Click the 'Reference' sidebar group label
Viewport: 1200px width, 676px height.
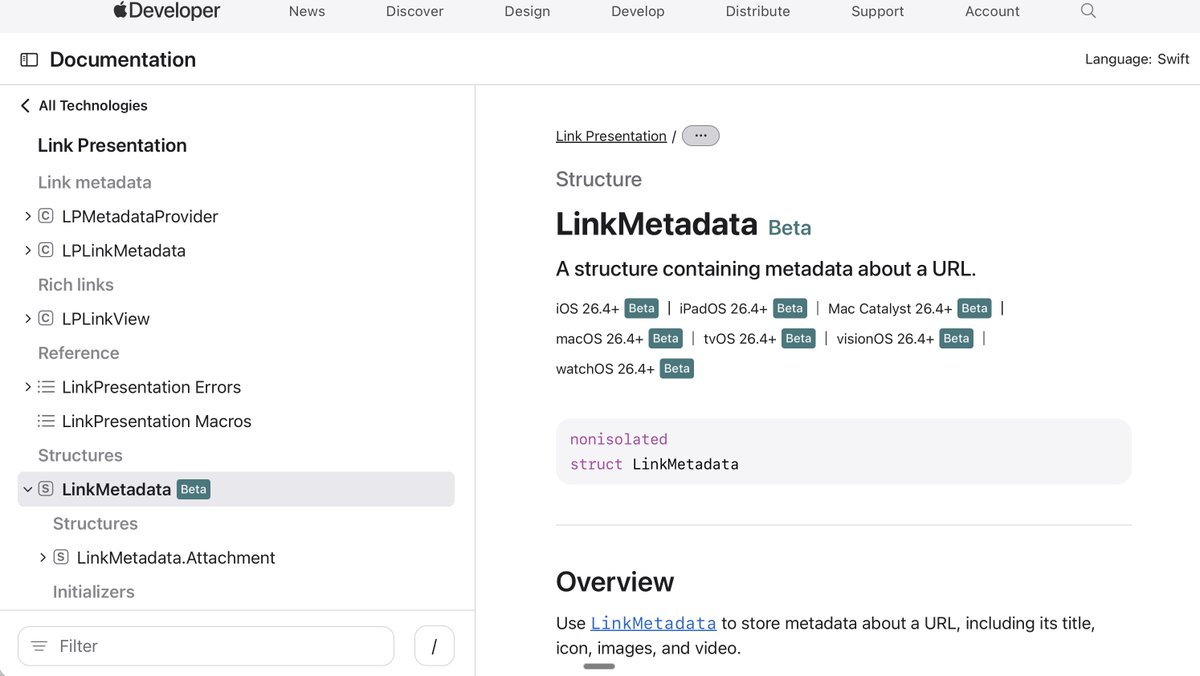pyautogui.click(x=78, y=353)
